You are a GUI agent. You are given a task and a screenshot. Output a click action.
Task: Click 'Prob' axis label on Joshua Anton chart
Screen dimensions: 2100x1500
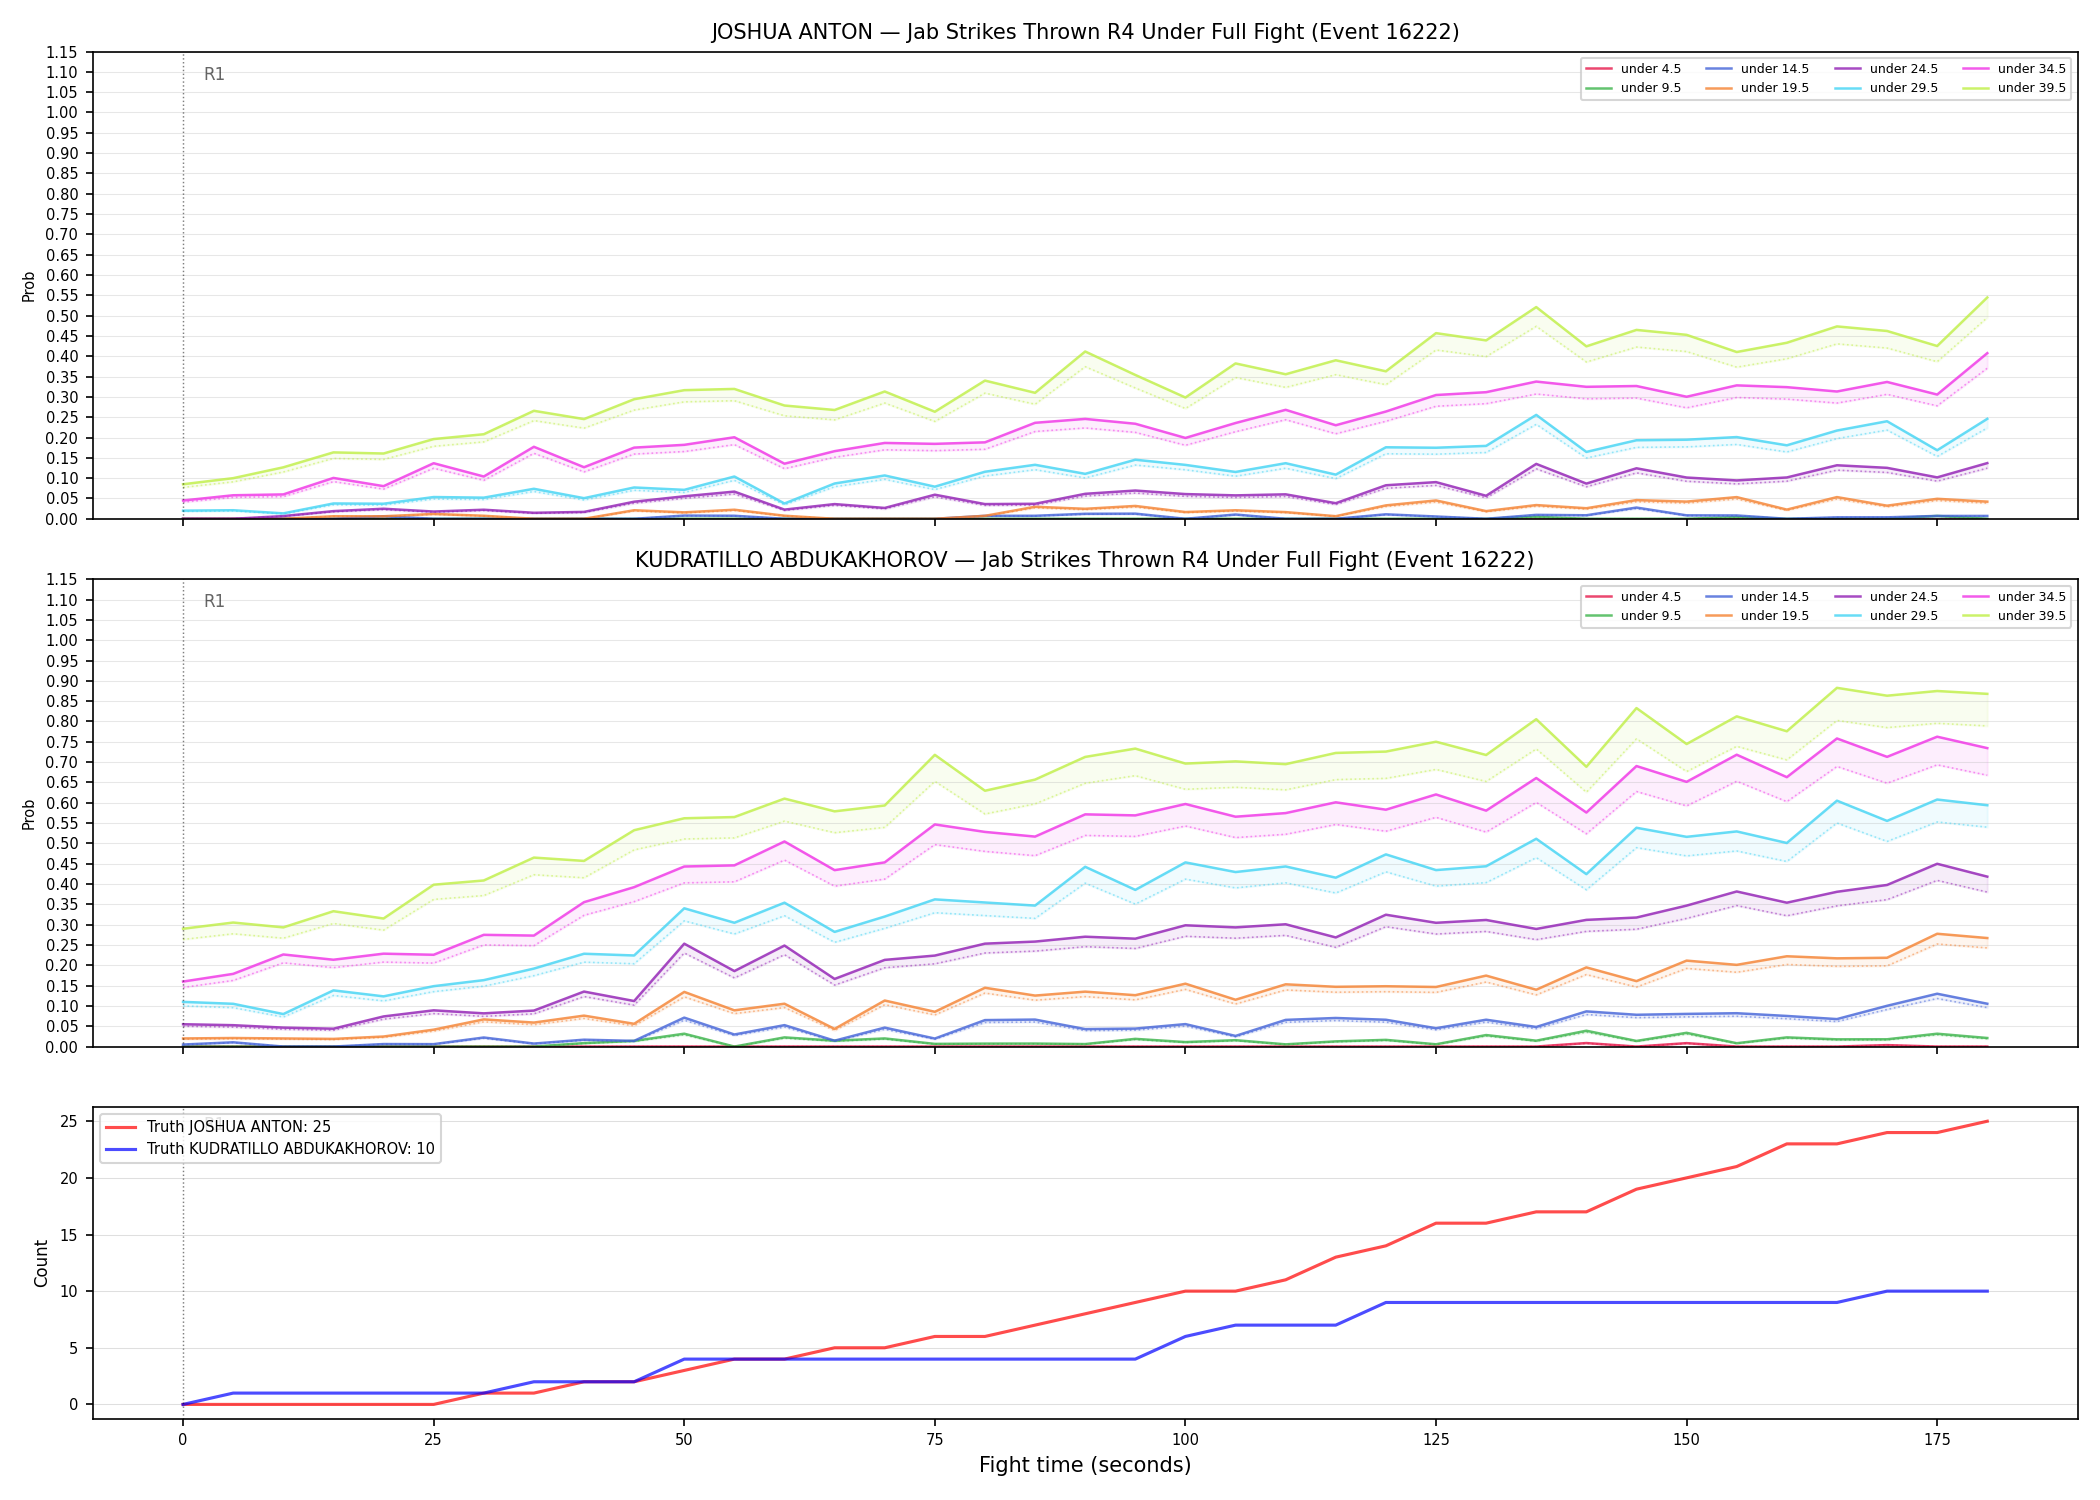[x=29, y=286]
